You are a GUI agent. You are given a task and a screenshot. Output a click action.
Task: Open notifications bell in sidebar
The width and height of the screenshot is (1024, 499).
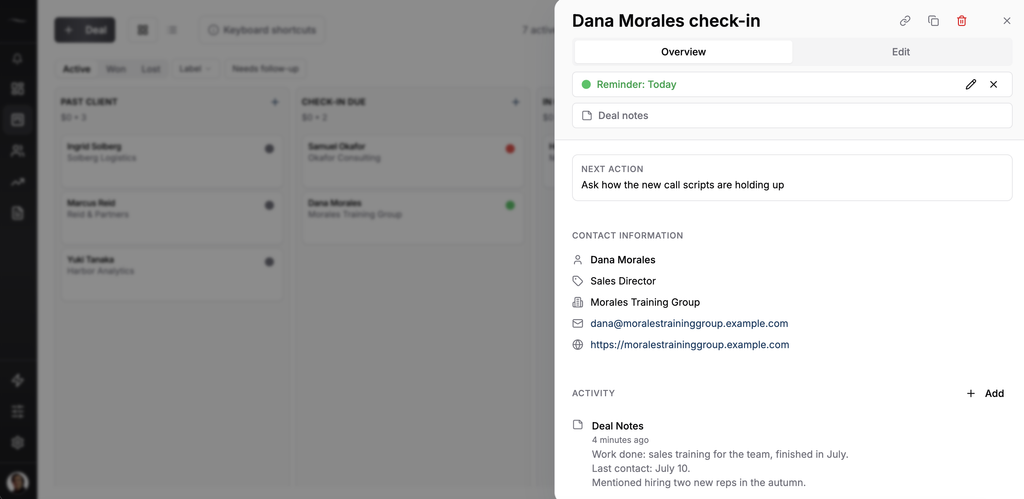[18, 58]
